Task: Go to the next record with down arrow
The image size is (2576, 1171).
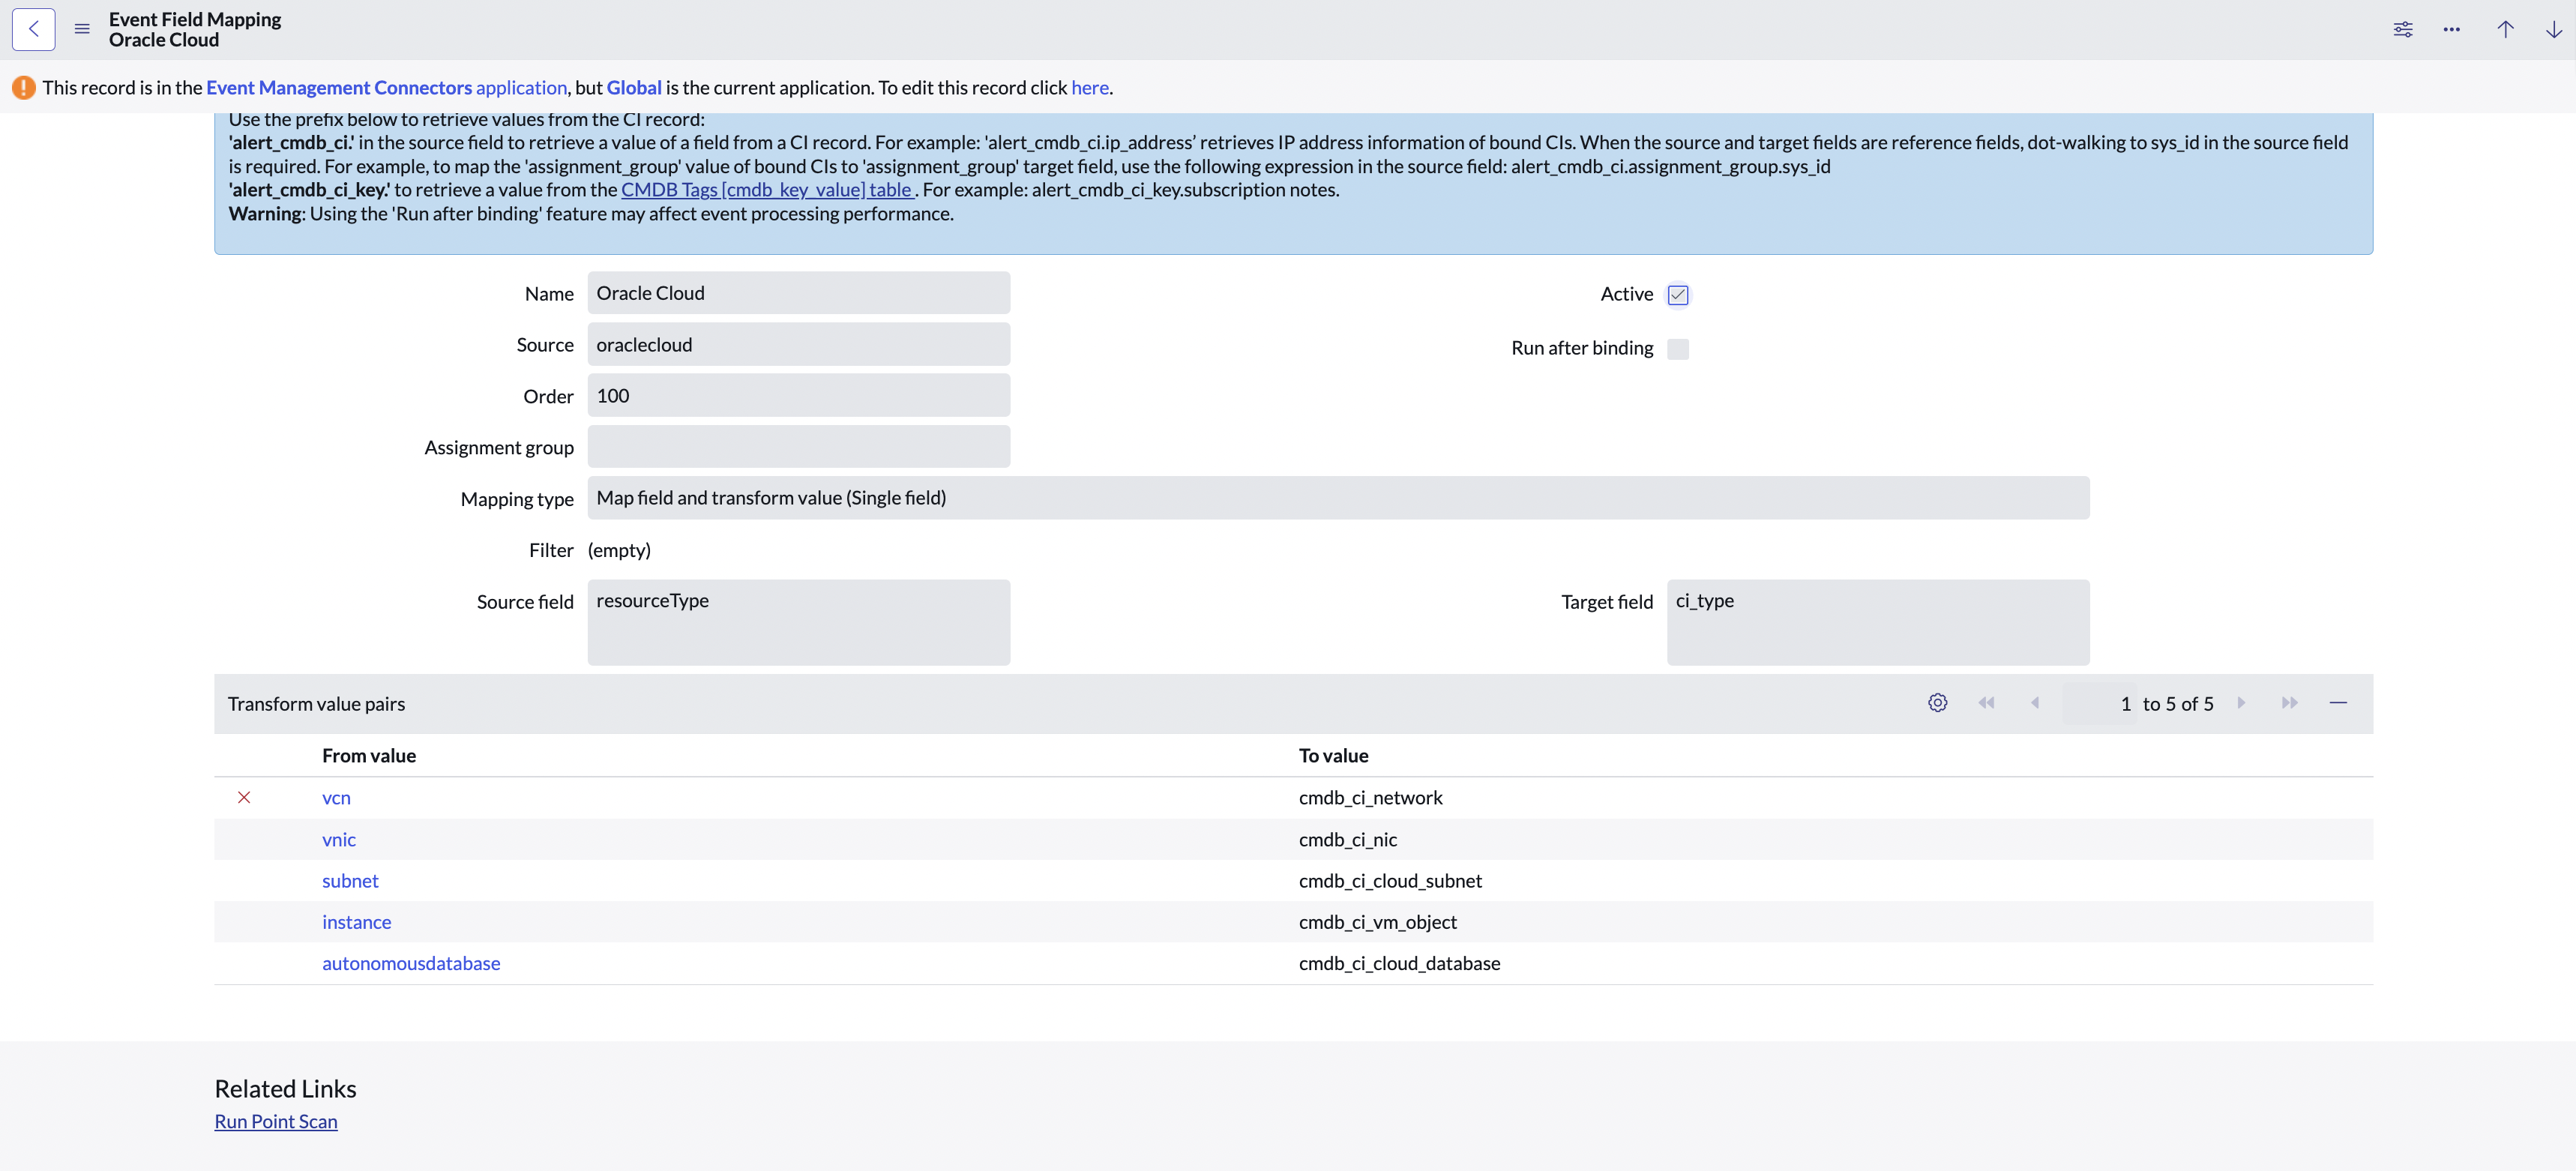Action: click(2554, 29)
